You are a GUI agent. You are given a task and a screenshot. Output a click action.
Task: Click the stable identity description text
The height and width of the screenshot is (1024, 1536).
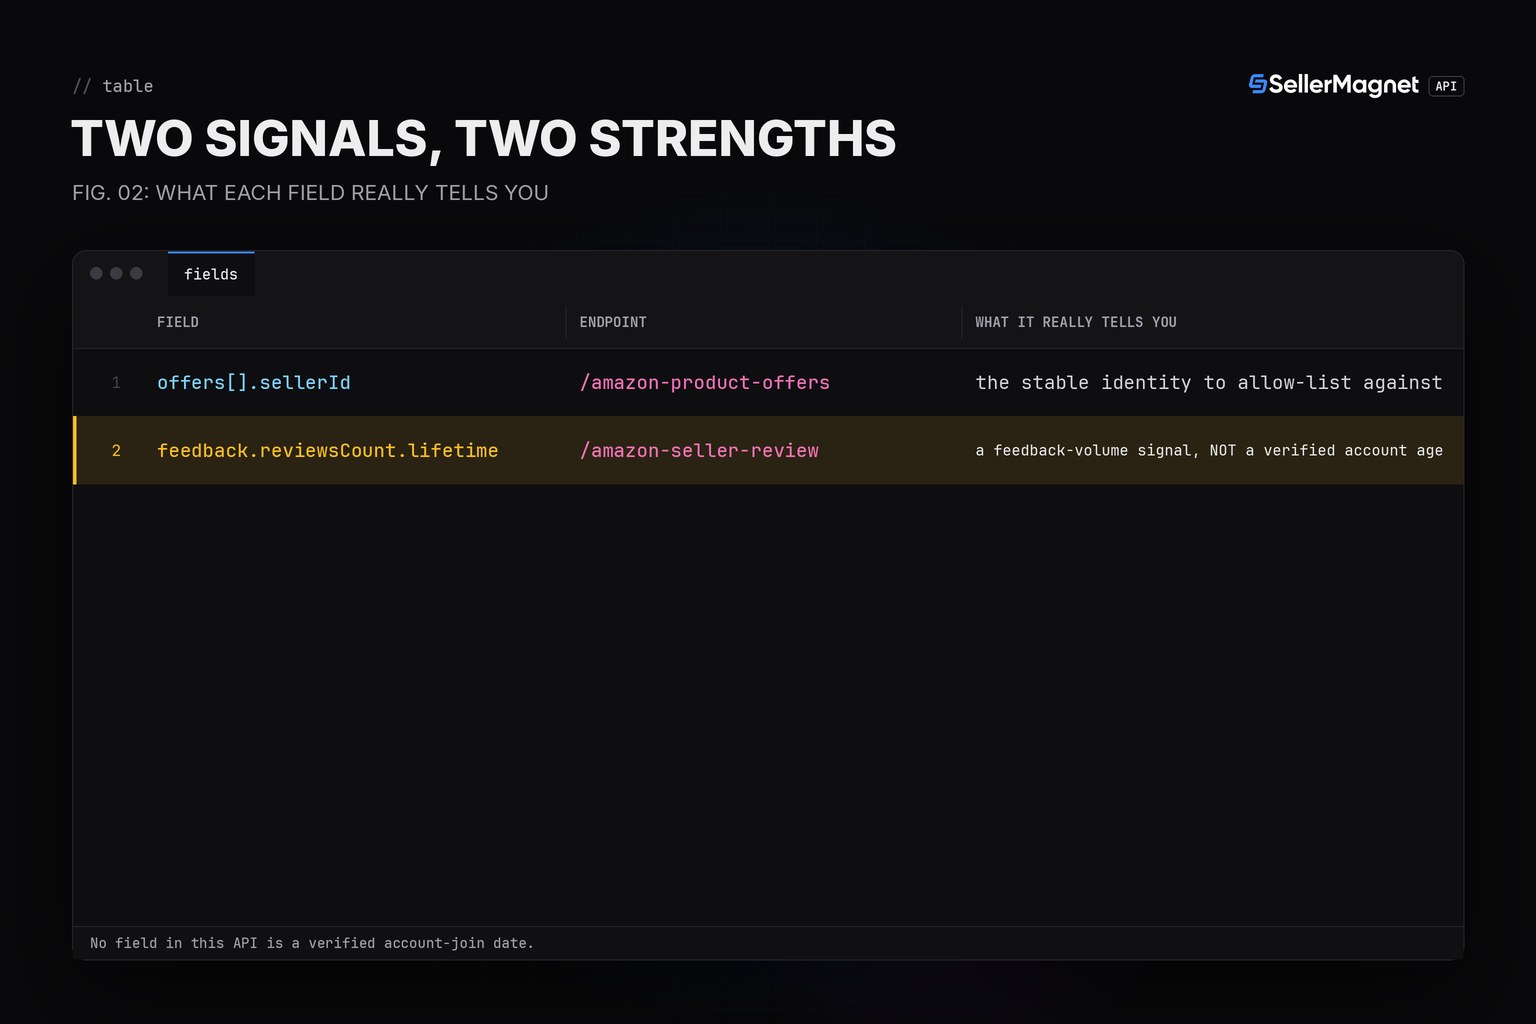click(1209, 383)
